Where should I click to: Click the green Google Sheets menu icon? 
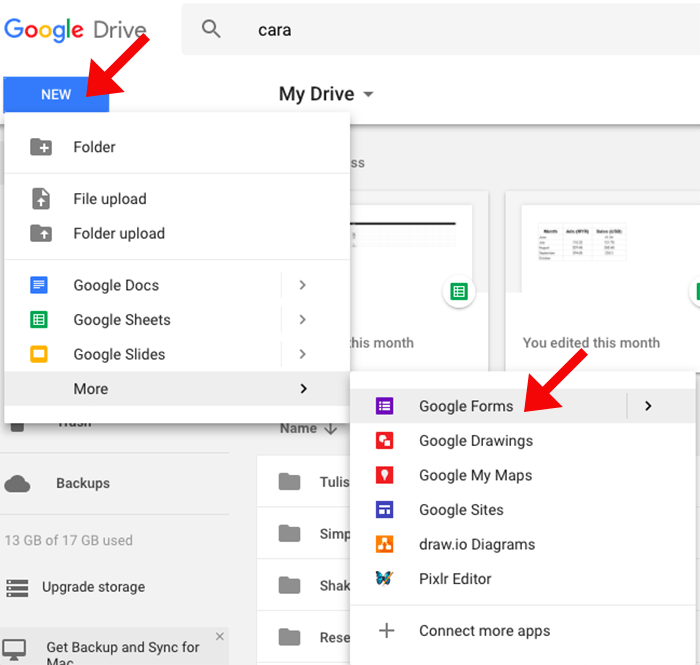(x=39, y=320)
